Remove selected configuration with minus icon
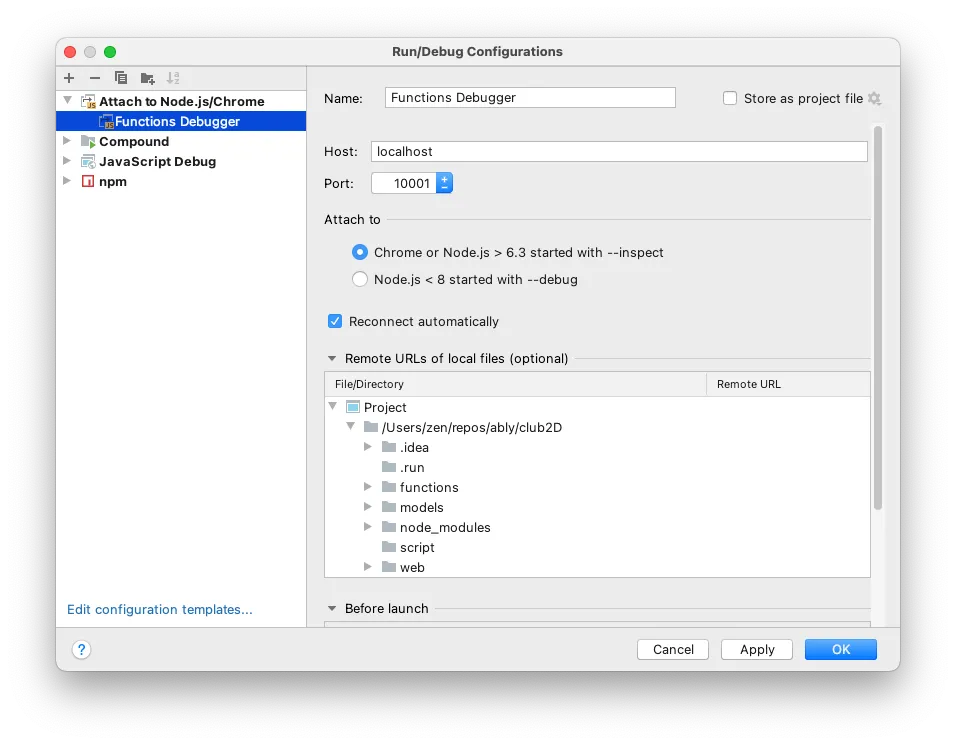The height and width of the screenshot is (745, 956). click(95, 78)
